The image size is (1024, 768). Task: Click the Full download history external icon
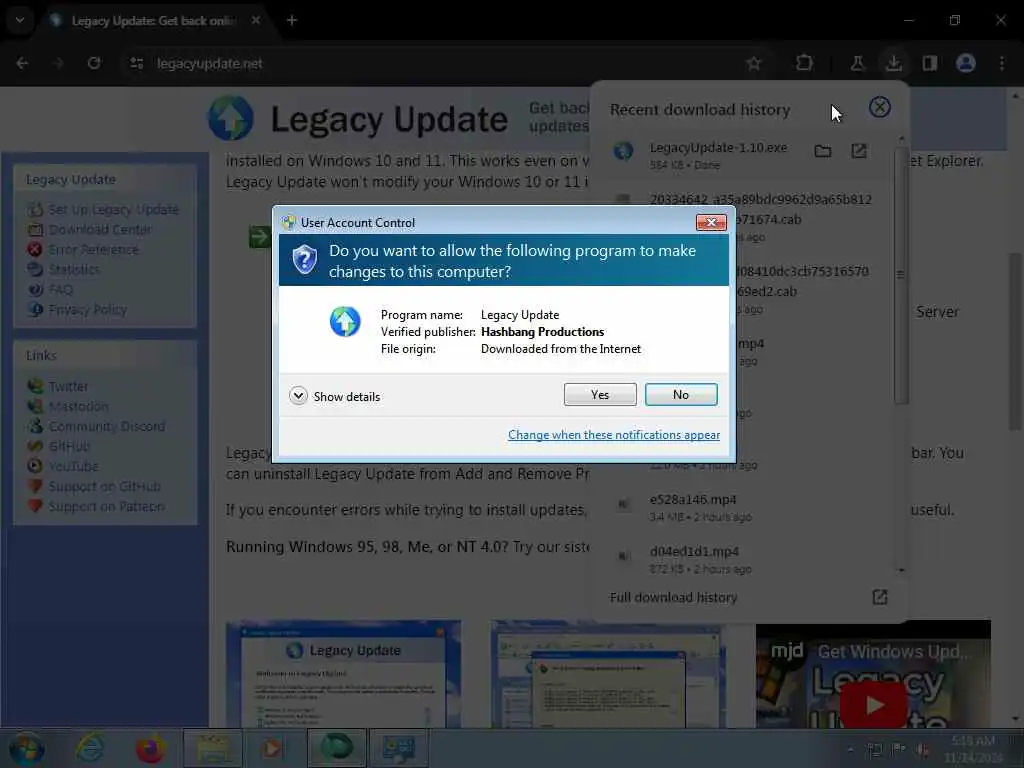pyautogui.click(x=880, y=597)
